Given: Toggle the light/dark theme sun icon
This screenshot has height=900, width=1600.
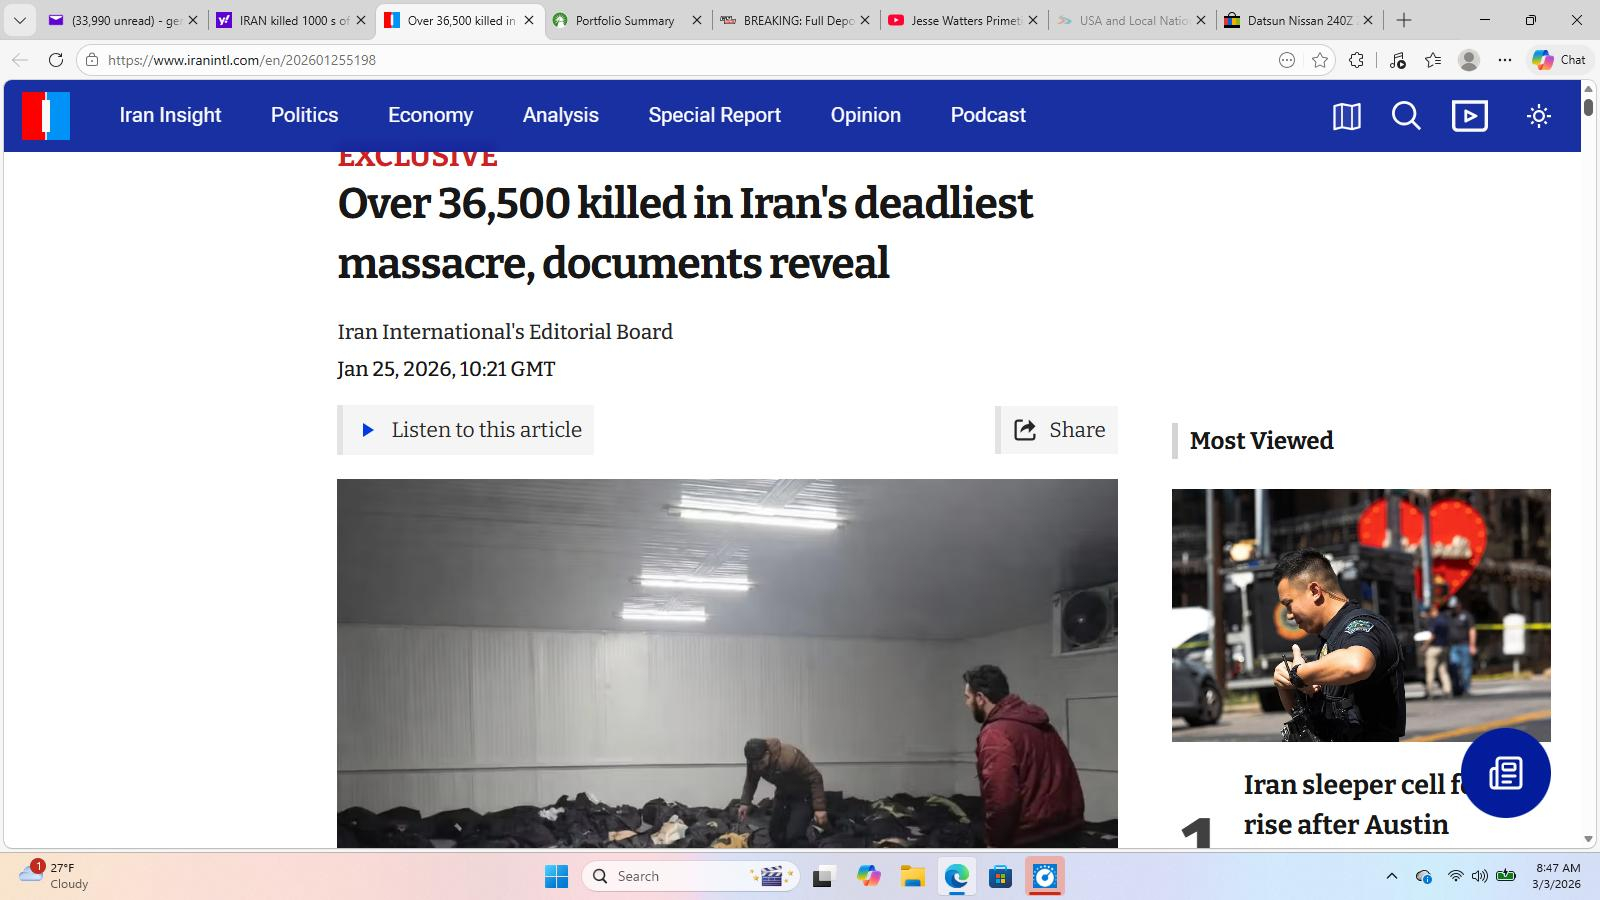Looking at the screenshot, I should [1538, 116].
